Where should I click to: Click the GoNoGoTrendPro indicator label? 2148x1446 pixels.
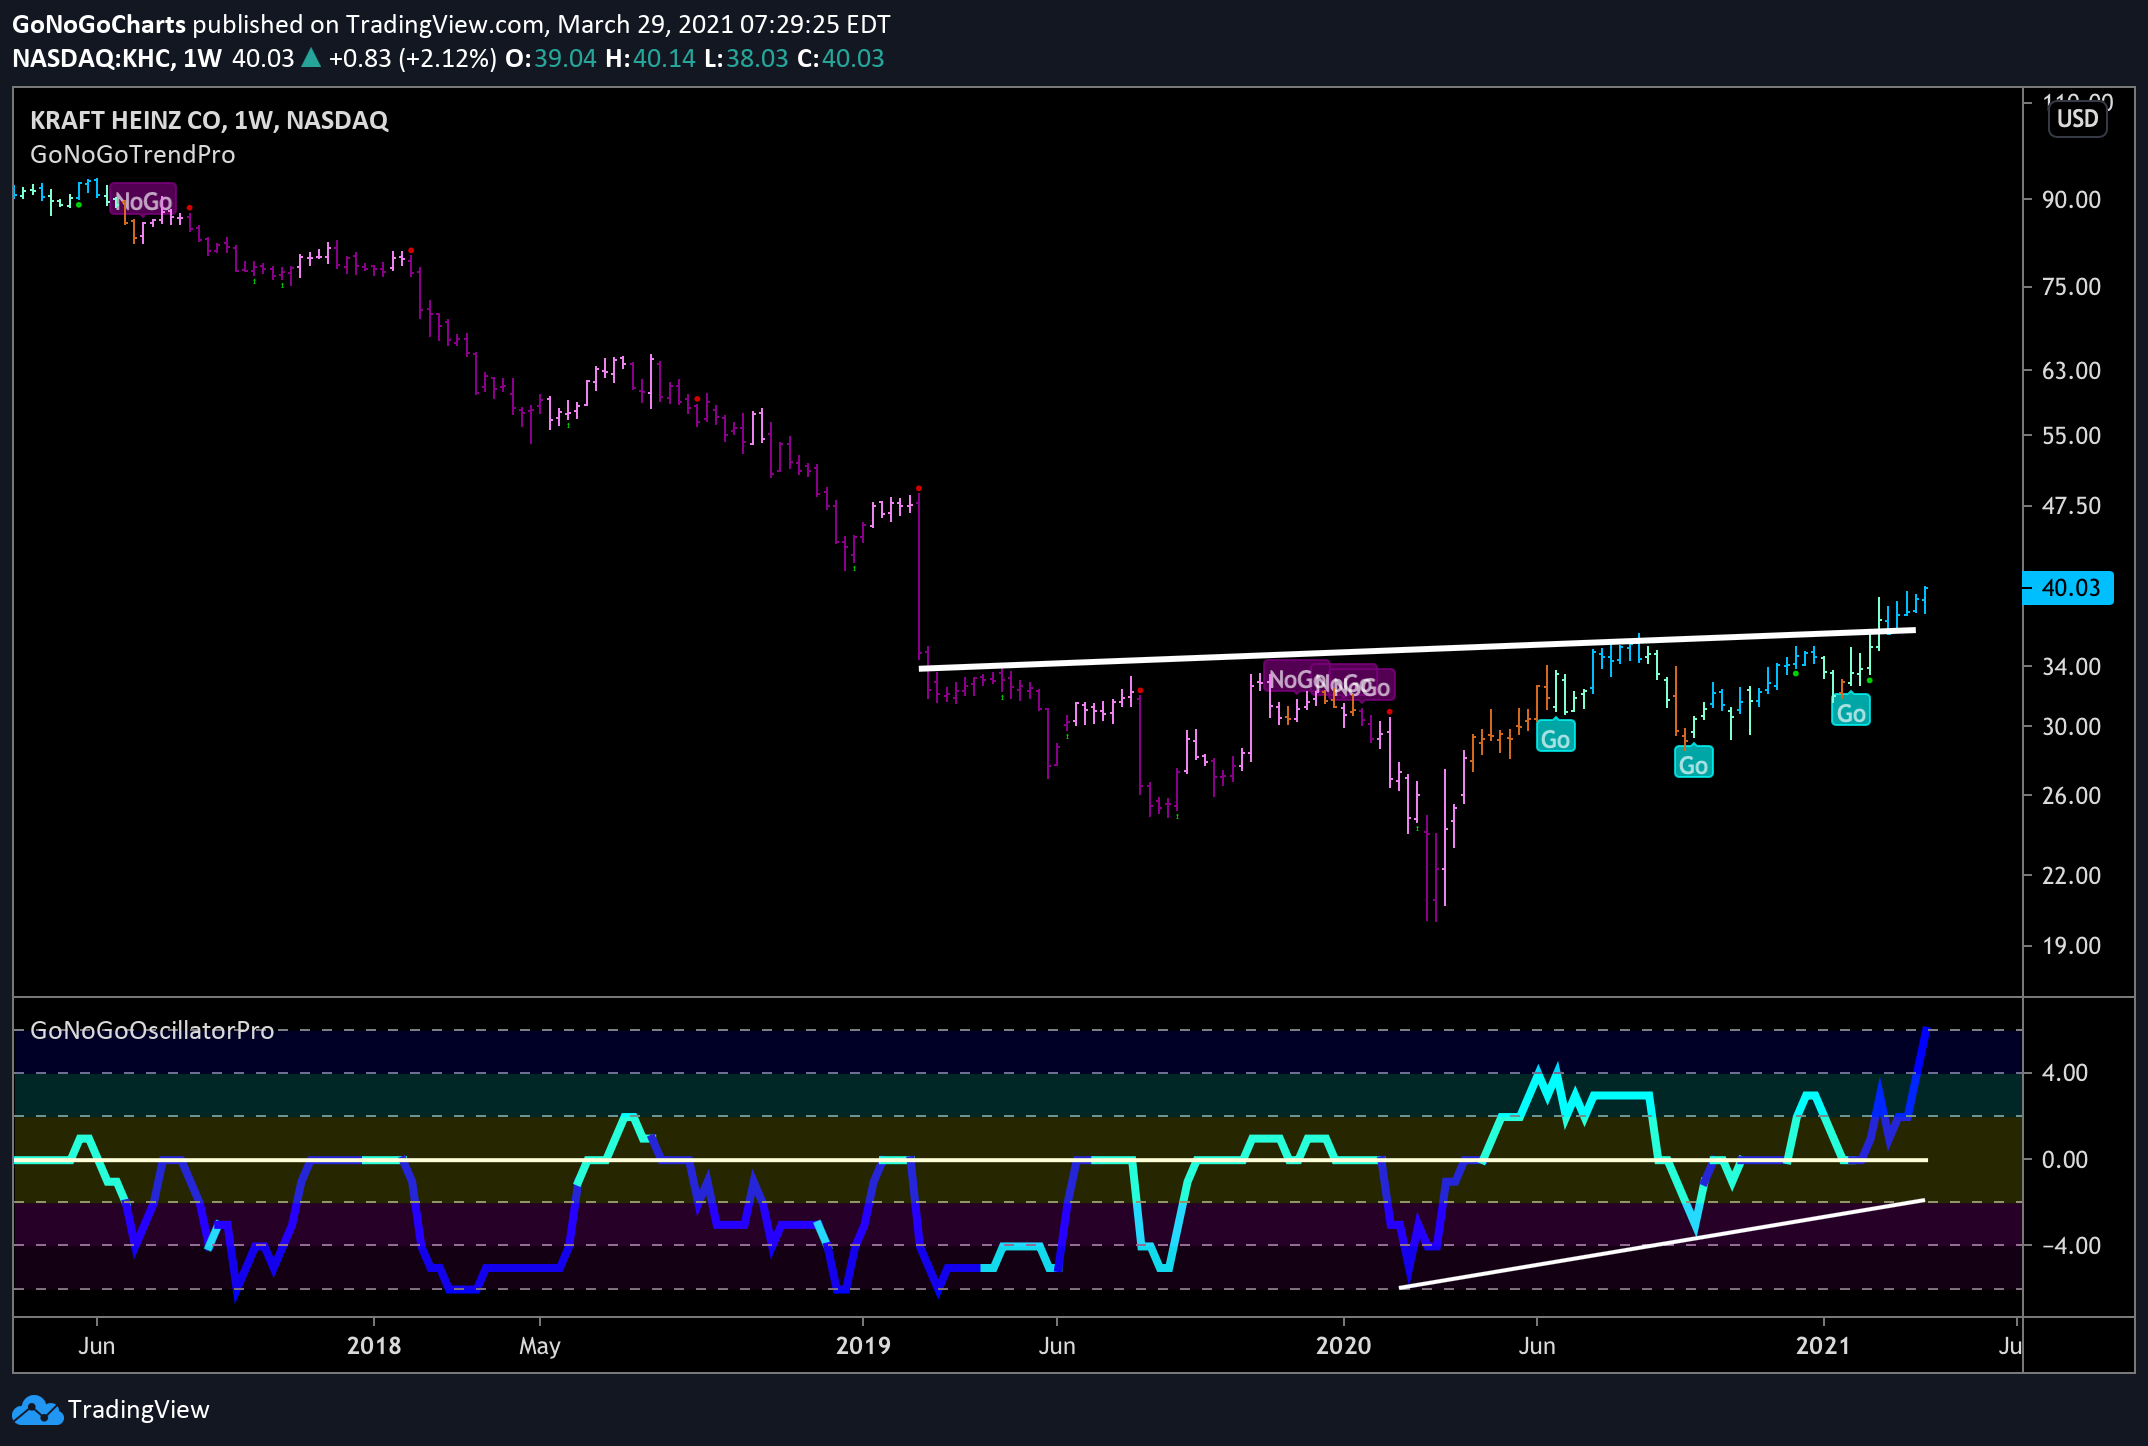coord(133,155)
